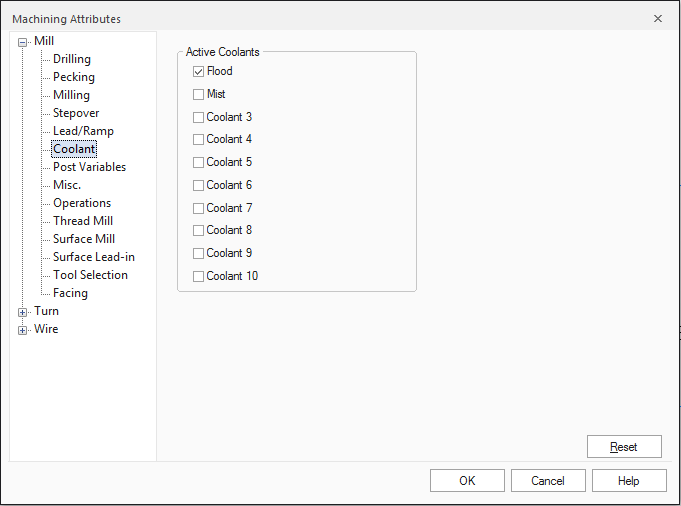Close the Machining Attributes dialog

tap(657, 19)
